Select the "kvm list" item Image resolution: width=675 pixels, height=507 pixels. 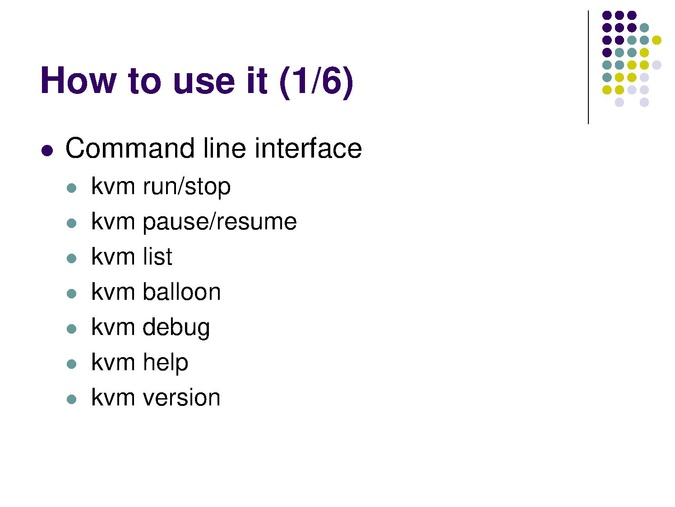point(131,257)
